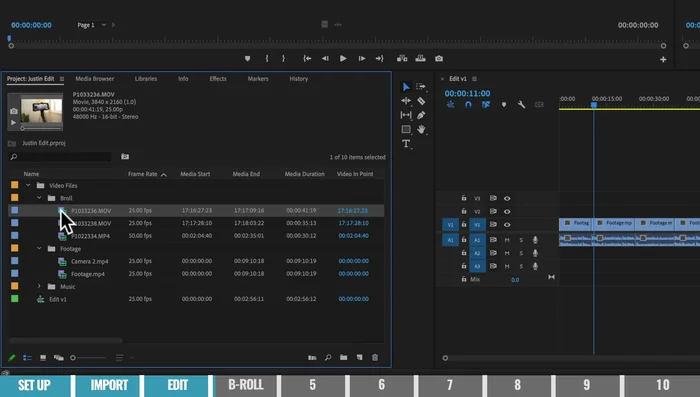Switch to Libraries tab
Viewport: 700px width, 397px height.
pos(146,79)
